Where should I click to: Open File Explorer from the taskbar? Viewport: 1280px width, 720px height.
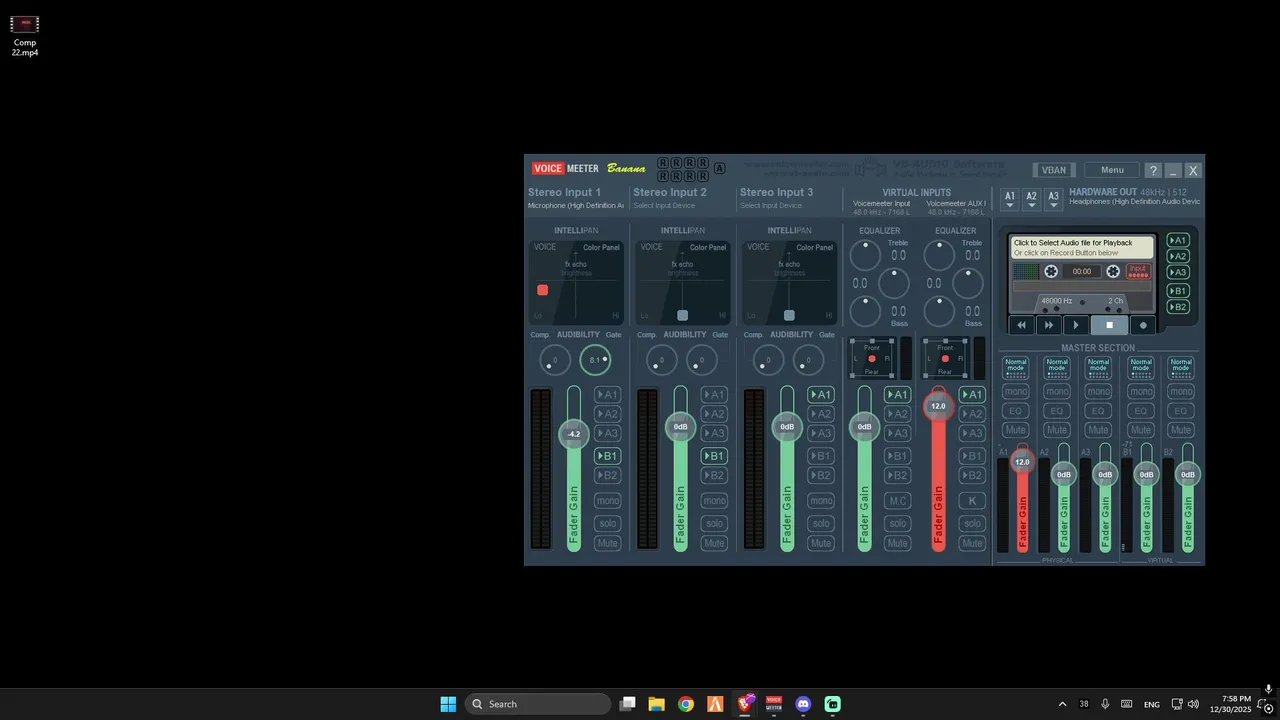point(657,704)
